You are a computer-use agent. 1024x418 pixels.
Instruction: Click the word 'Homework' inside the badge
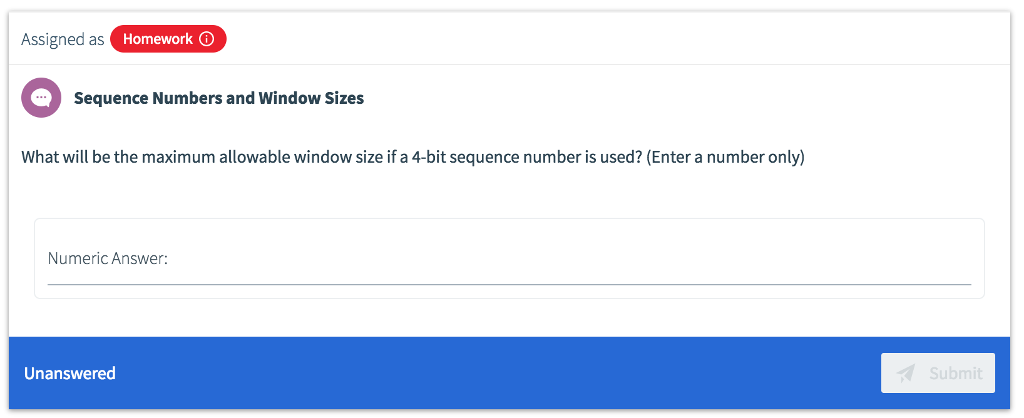(158, 39)
